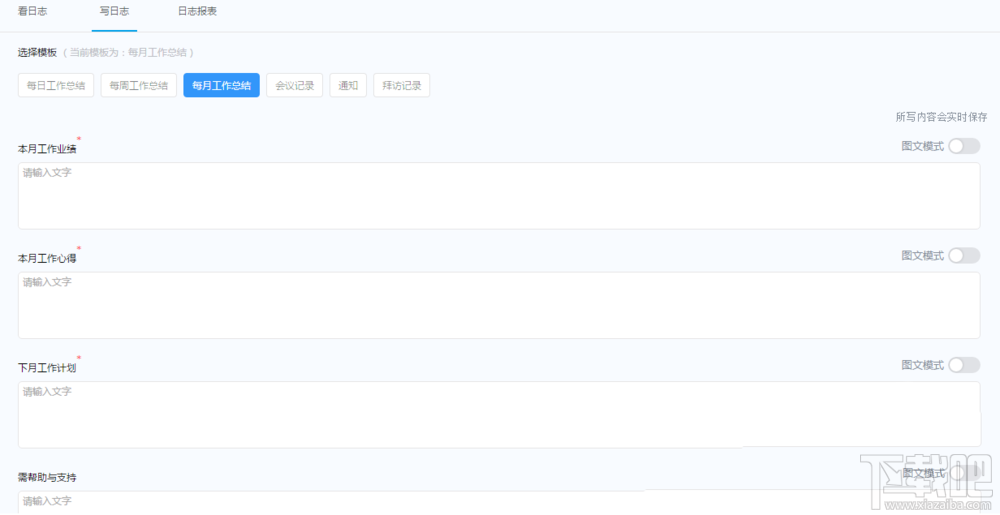The image size is (1000, 515).
Task: Pick the 通知 template
Action: pos(348,85)
